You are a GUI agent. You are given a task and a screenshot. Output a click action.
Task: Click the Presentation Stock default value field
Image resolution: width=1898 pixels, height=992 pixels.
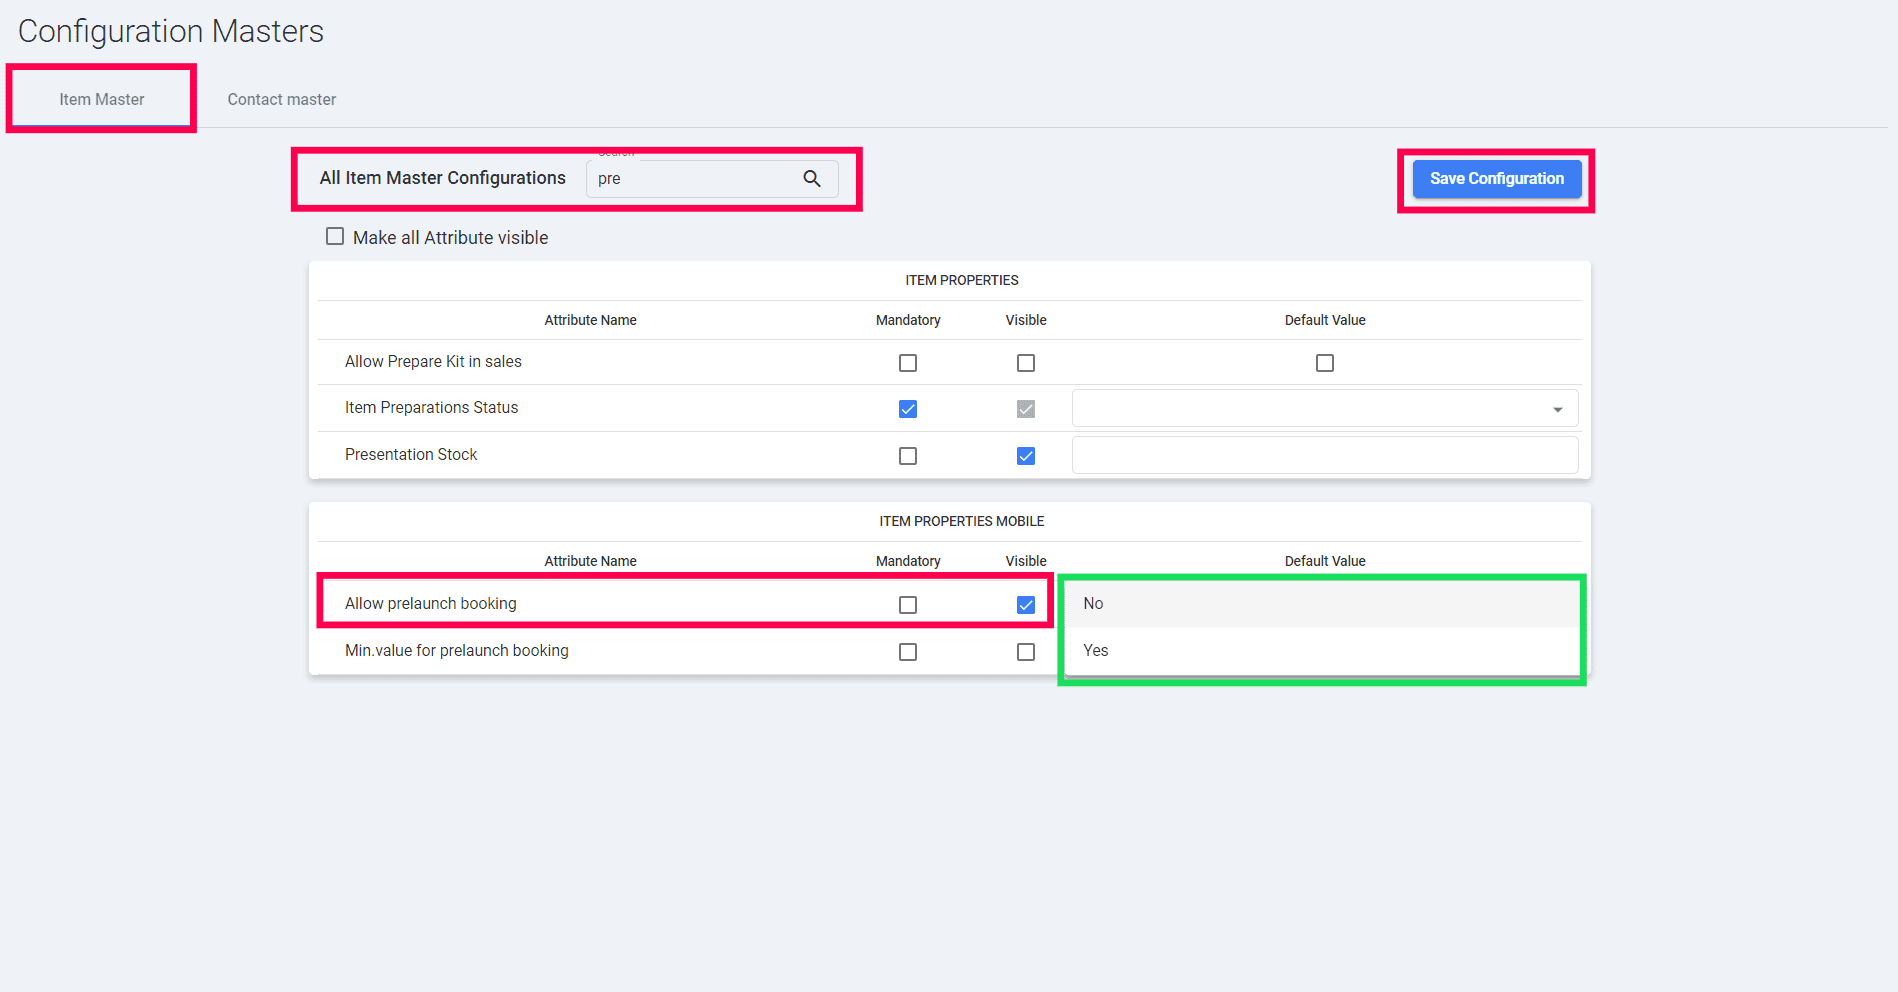1324,455
